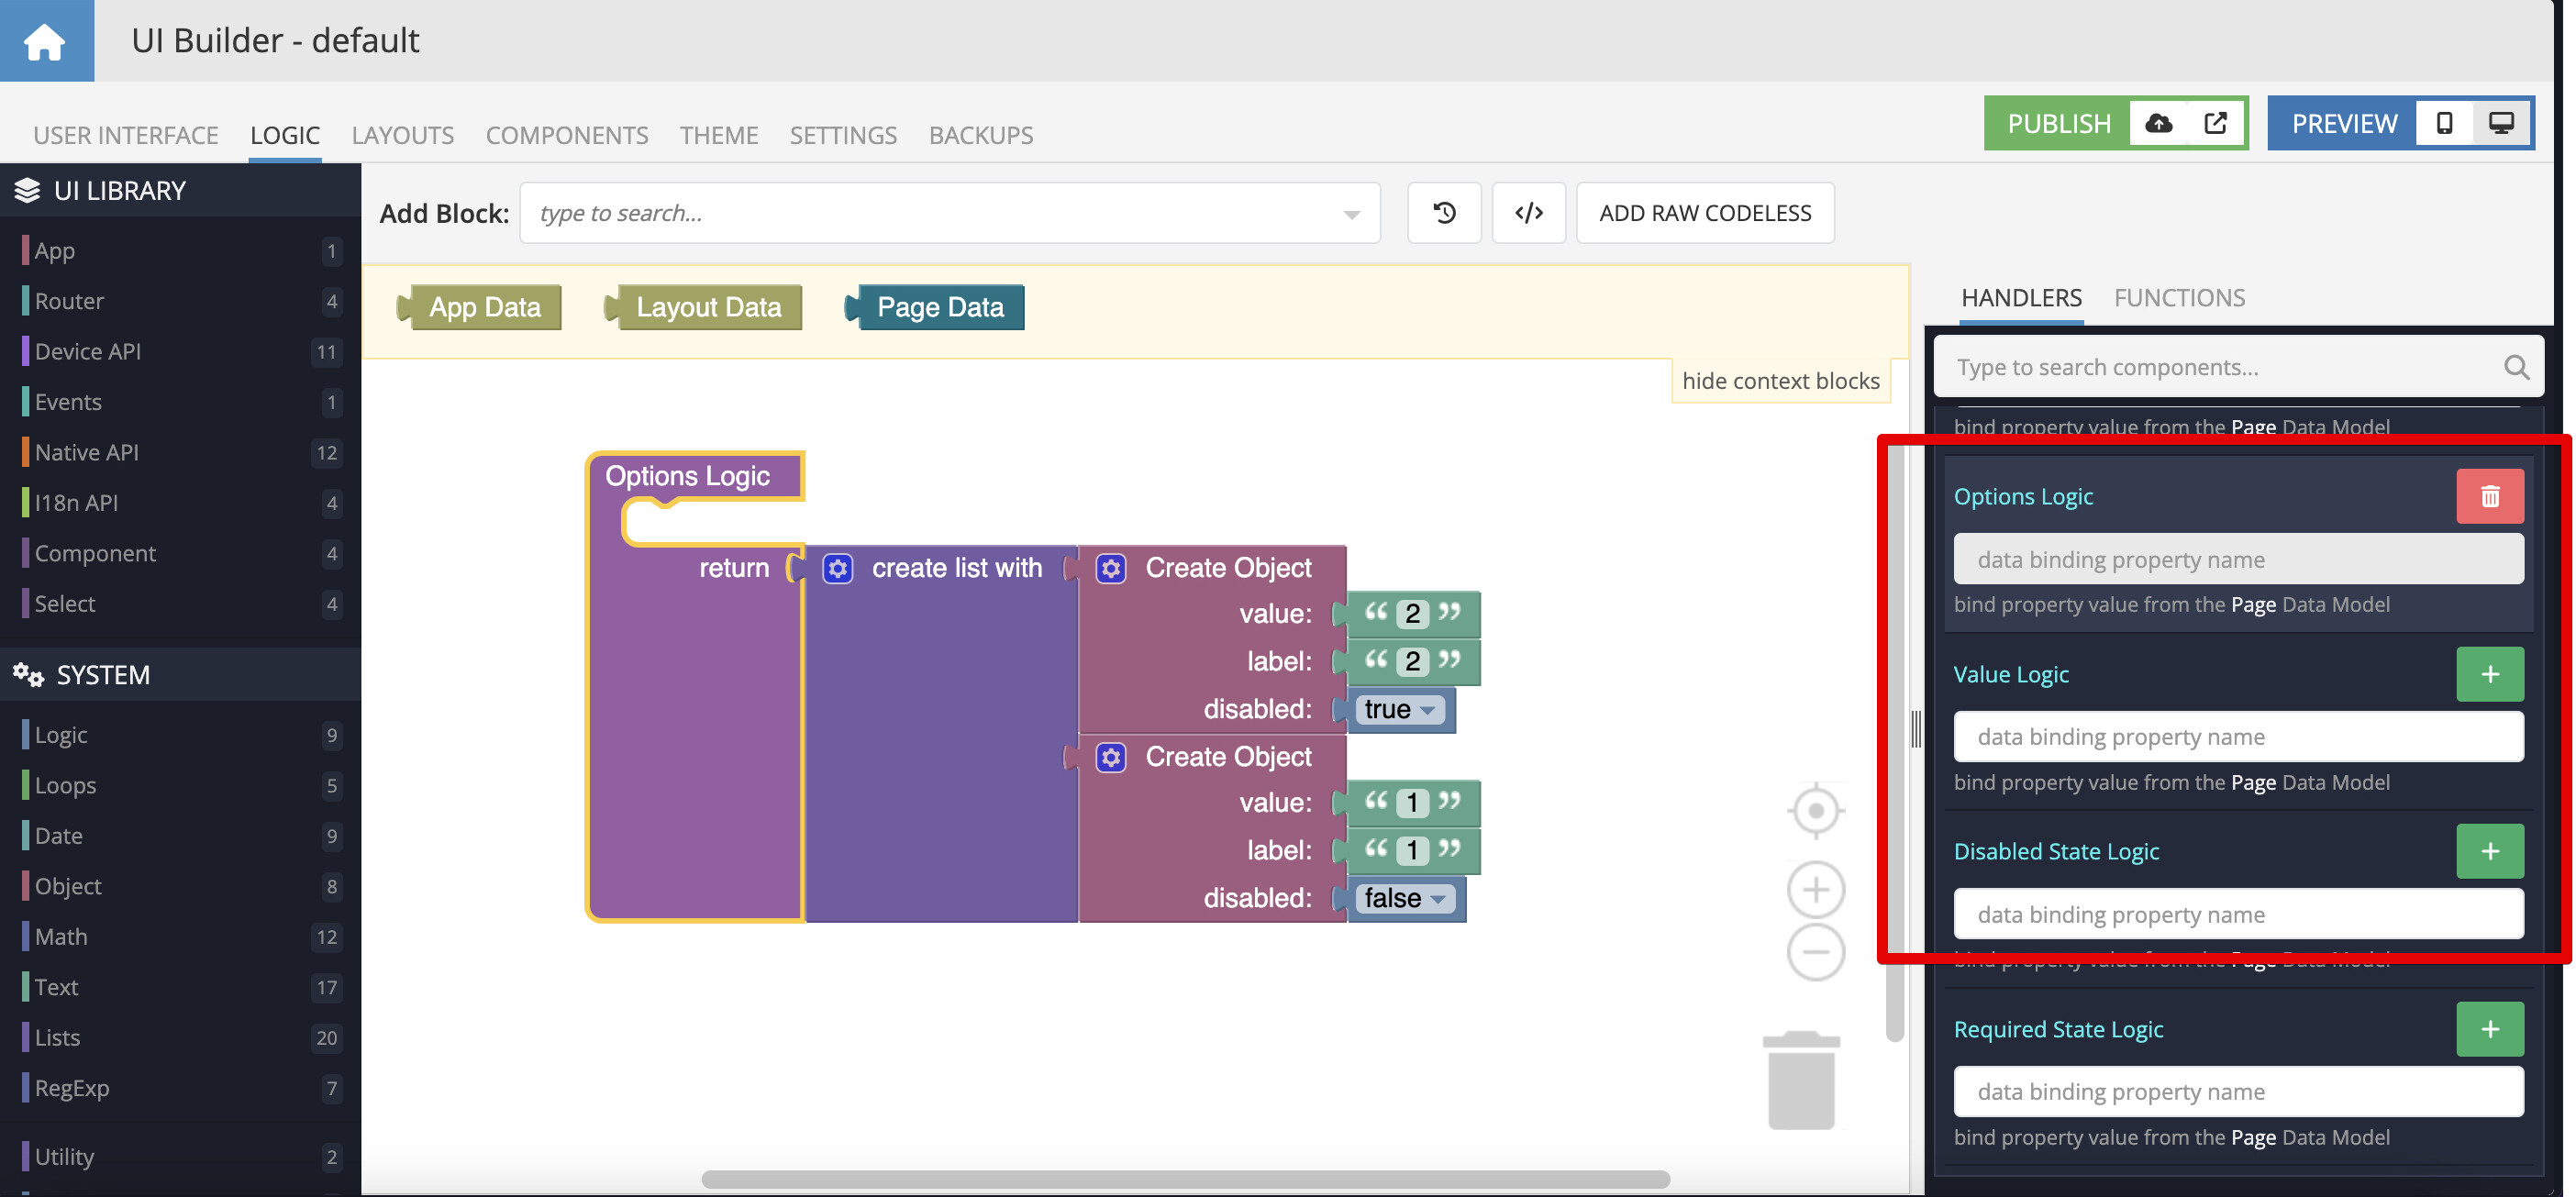Click the gear icon on Create Object block
The height and width of the screenshot is (1197, 2576).
(1110, 567)
